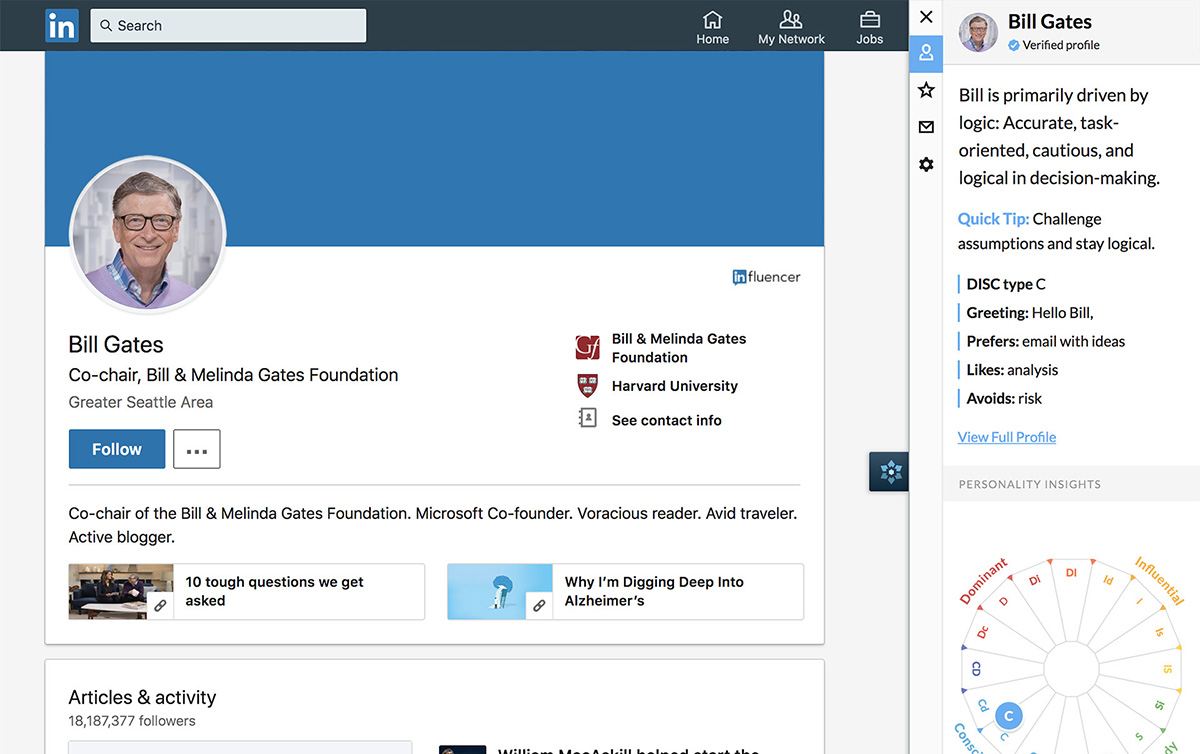
Task: Click the Articles & activity heading
Action: [142, 697]
